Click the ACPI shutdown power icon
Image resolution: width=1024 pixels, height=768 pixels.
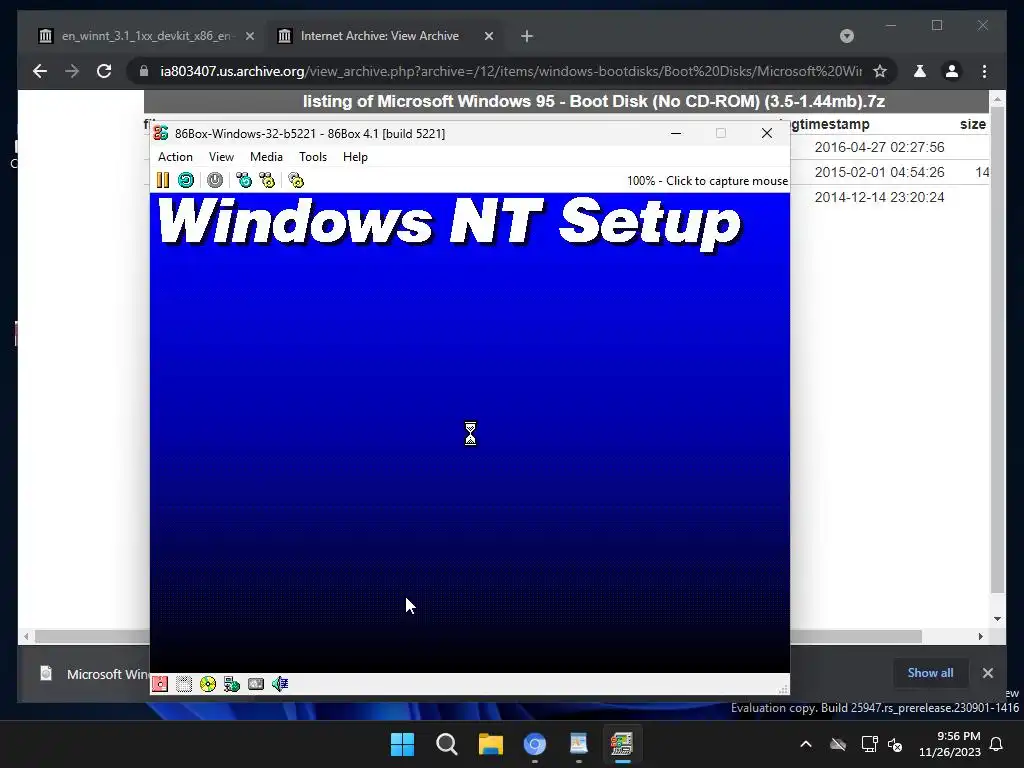[x=215, y=180]
